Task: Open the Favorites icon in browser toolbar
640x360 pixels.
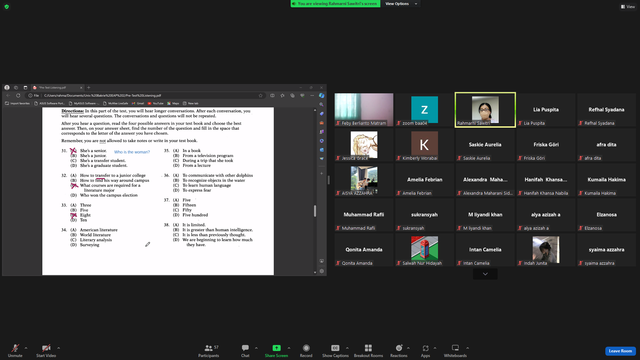Action: click(282, 96)
